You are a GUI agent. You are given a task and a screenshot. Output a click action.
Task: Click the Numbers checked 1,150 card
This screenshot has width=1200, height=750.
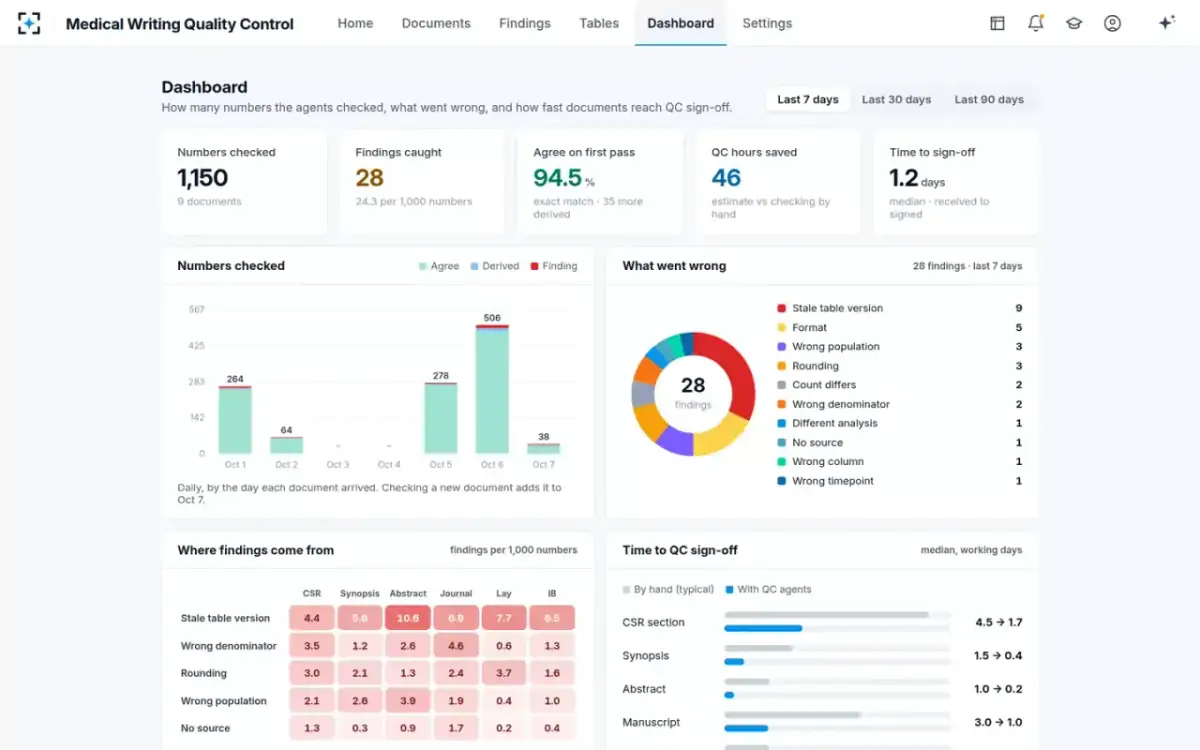[x=244, y=182]
